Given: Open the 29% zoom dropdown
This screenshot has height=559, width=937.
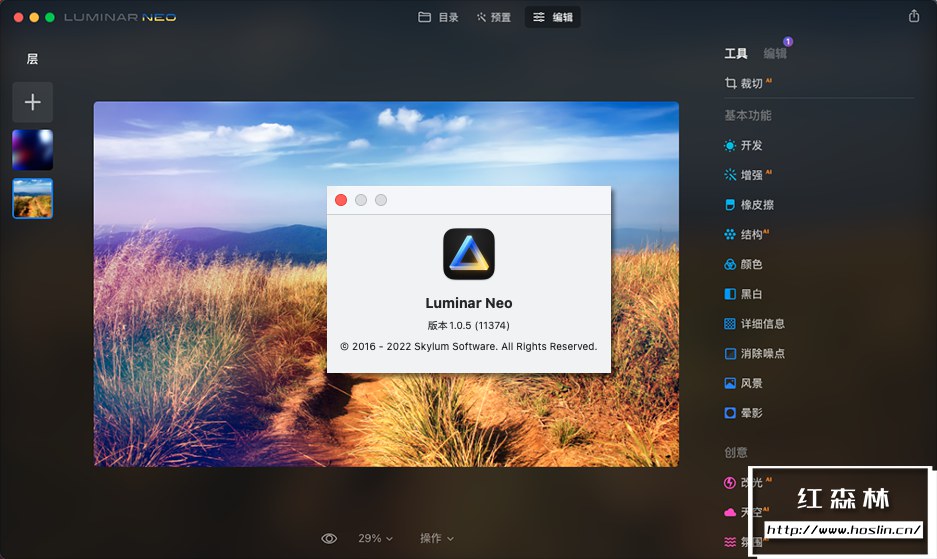Looking at the screenshot, I should (375, 539).
